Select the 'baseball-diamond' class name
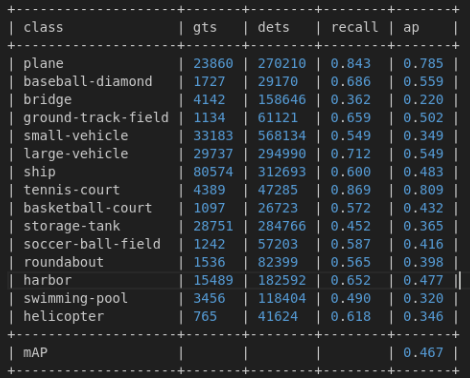The image size is (470, 378). click(x=88, y=81)
